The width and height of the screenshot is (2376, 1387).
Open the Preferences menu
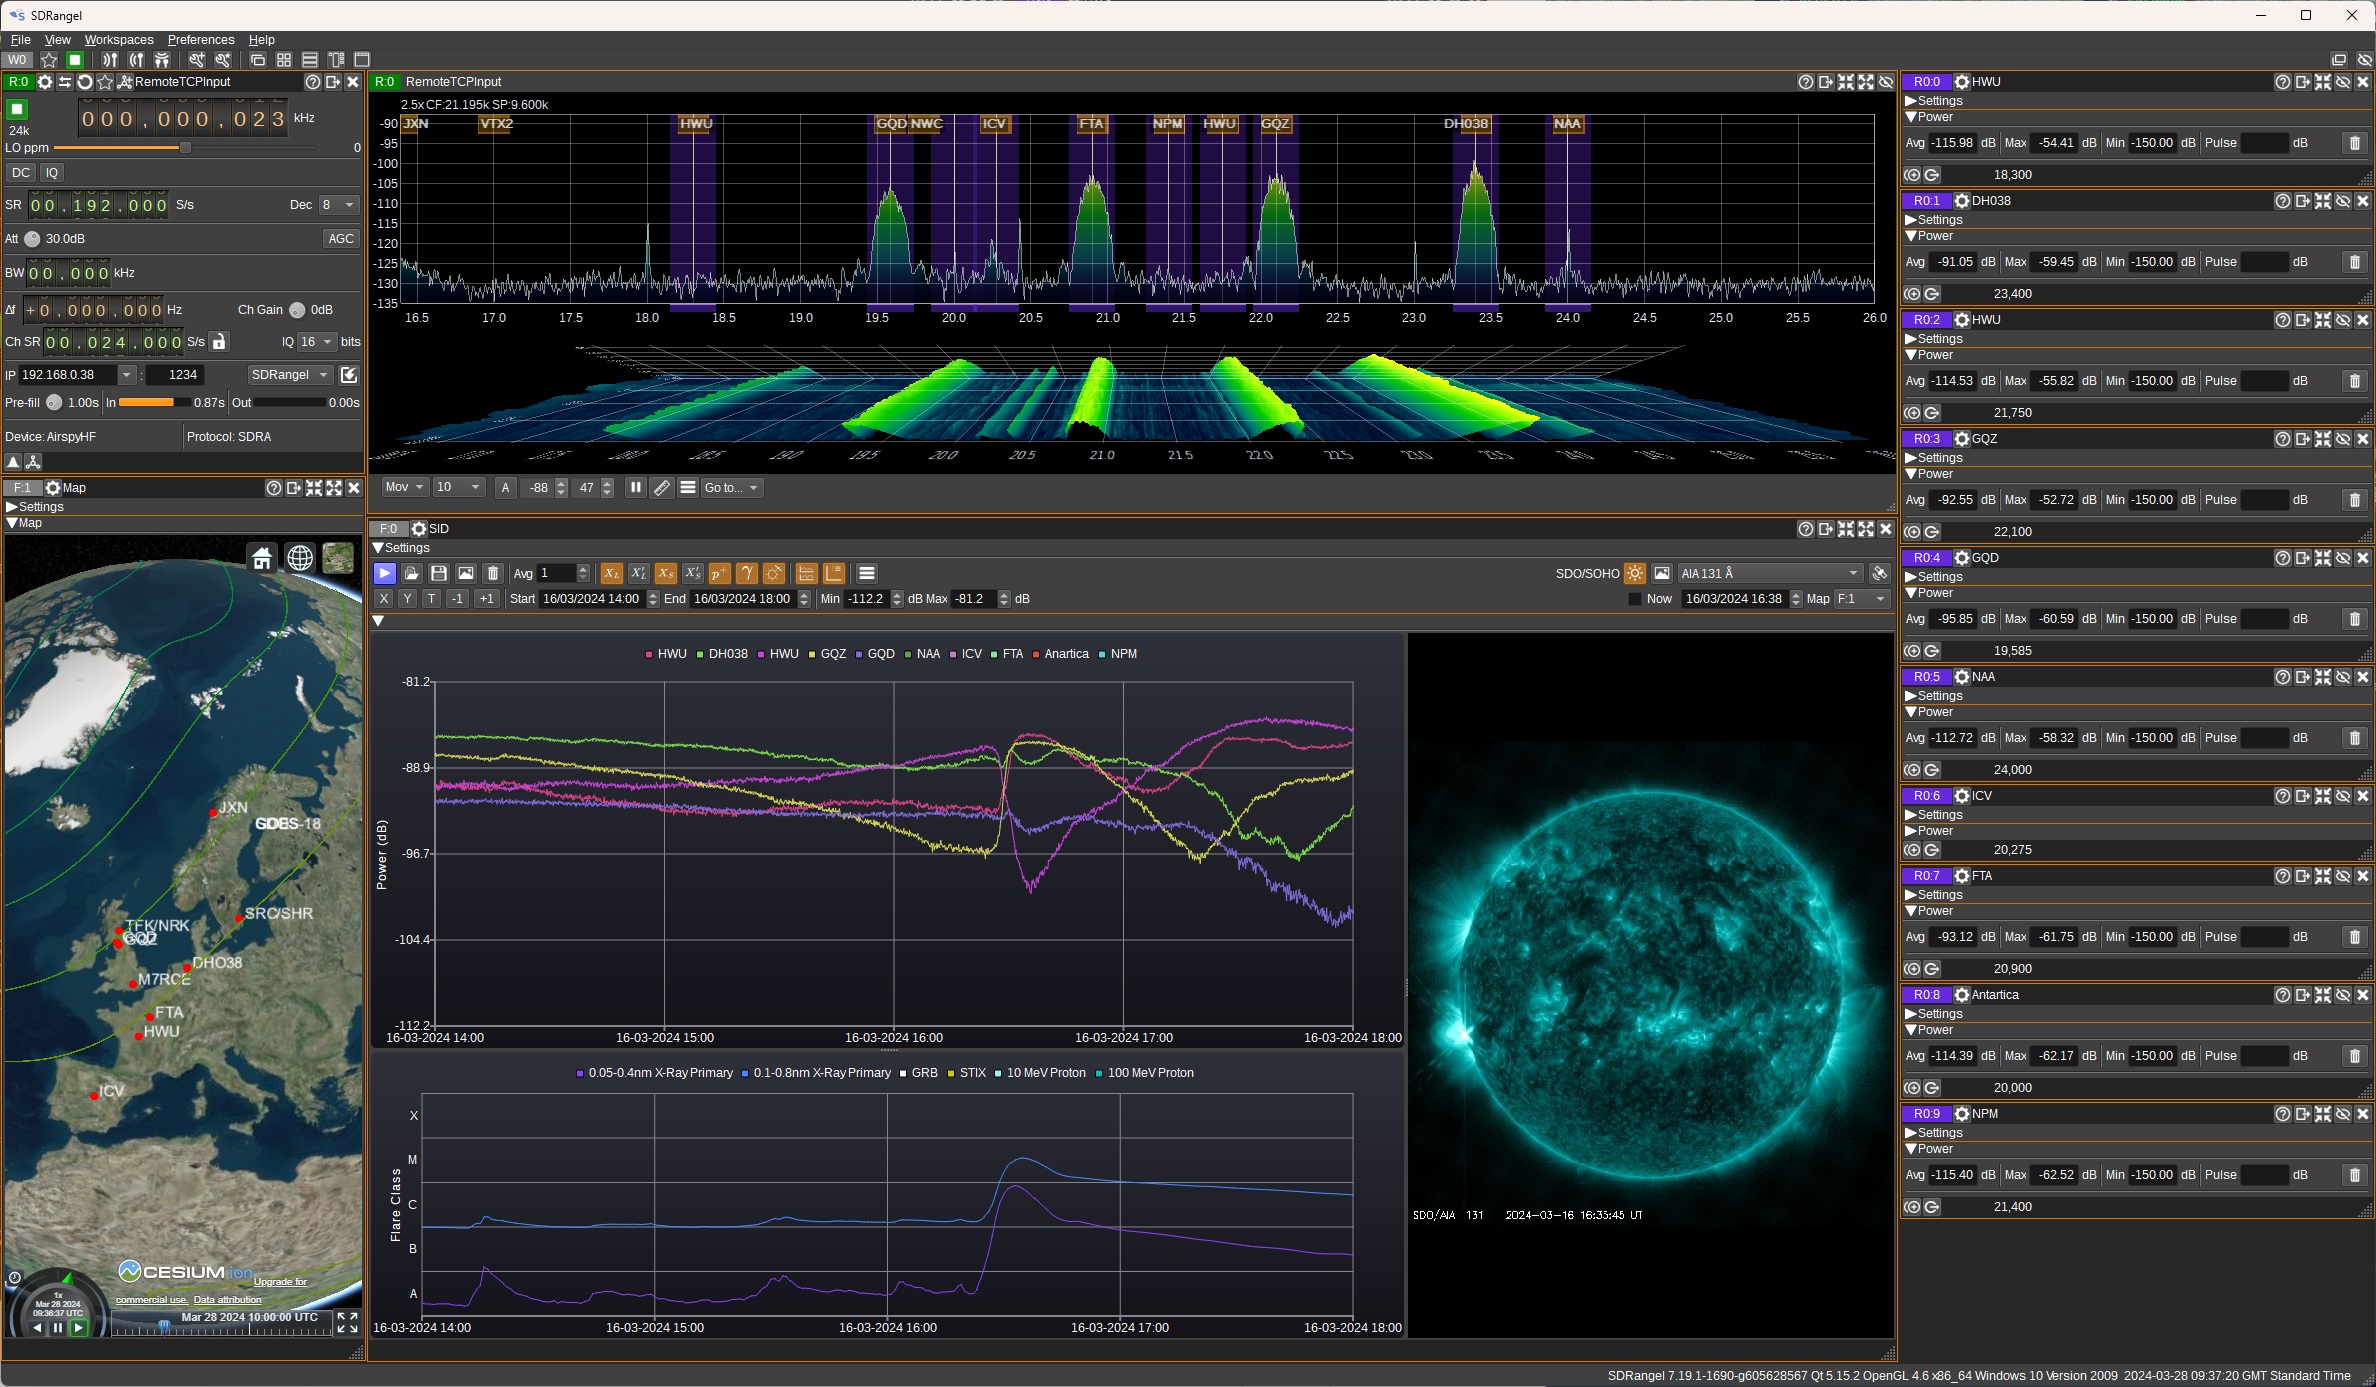pyautogui.click(x=201, y=40)
